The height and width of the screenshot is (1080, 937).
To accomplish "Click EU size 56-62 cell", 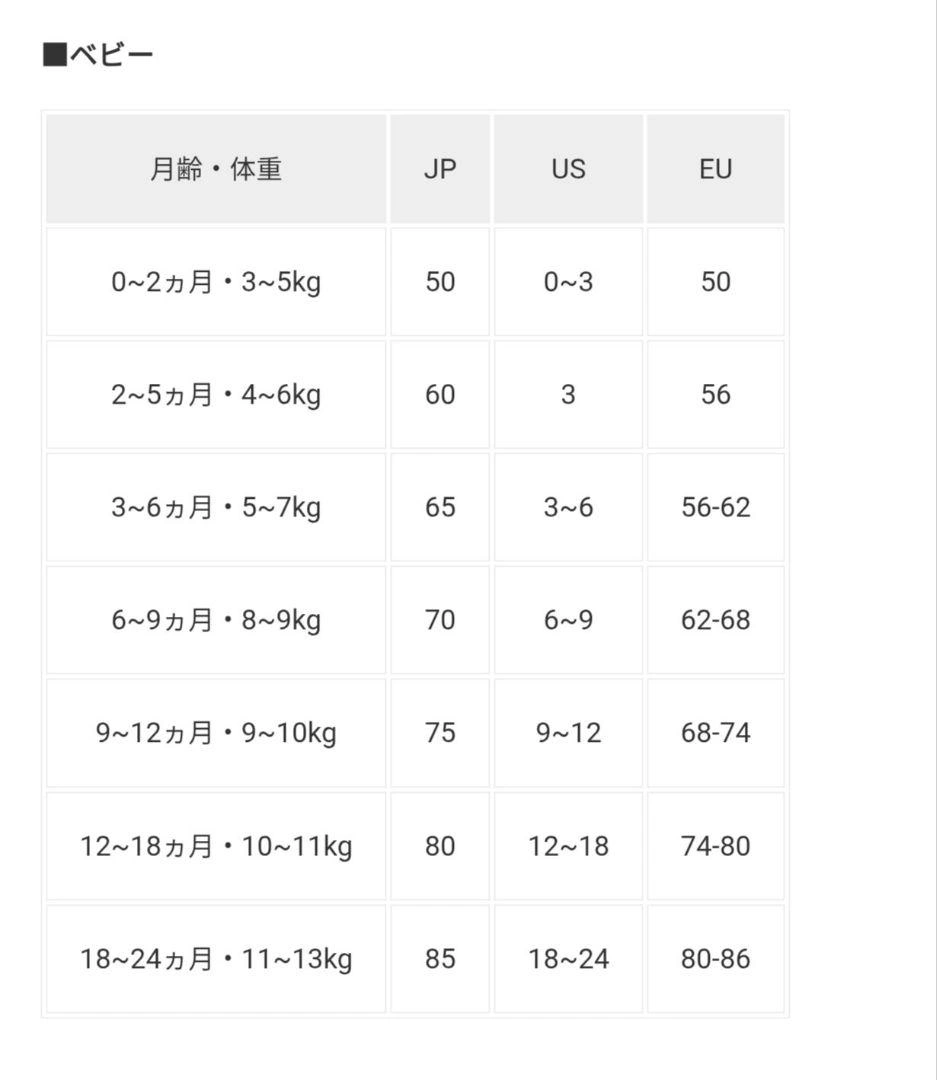I will pyautogui.click(x=716, y=508).
